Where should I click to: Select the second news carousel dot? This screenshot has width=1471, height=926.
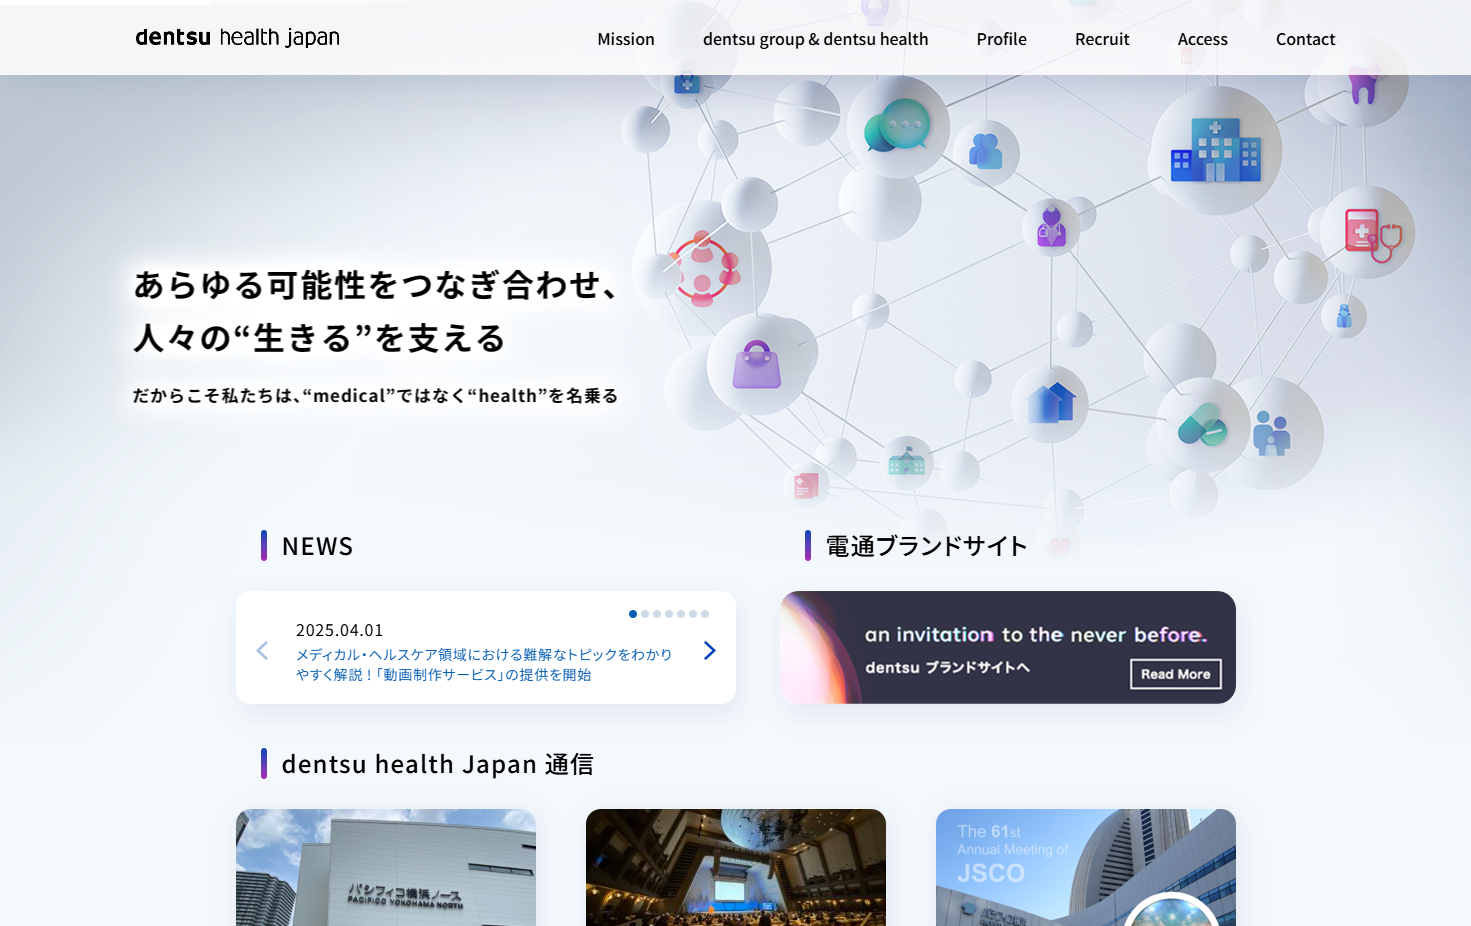pos(645,614)
